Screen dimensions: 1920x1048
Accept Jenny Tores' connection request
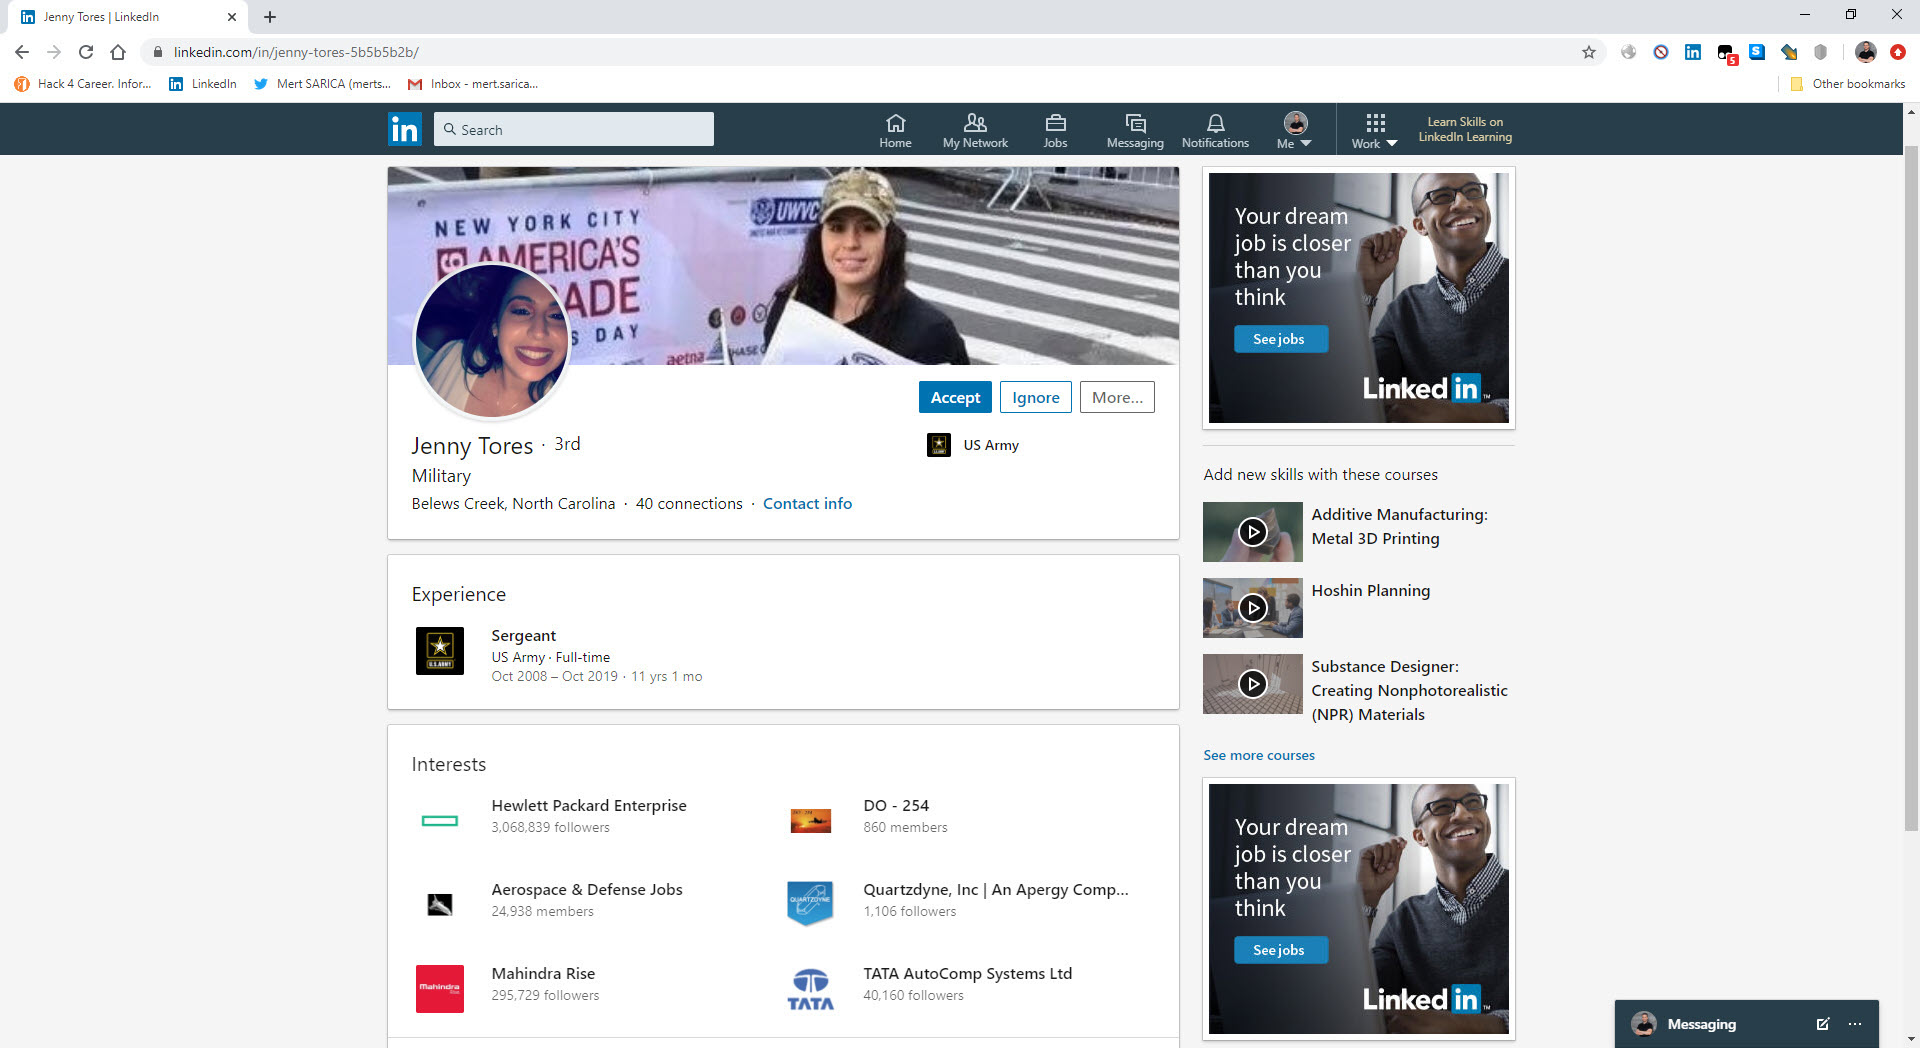955,397
